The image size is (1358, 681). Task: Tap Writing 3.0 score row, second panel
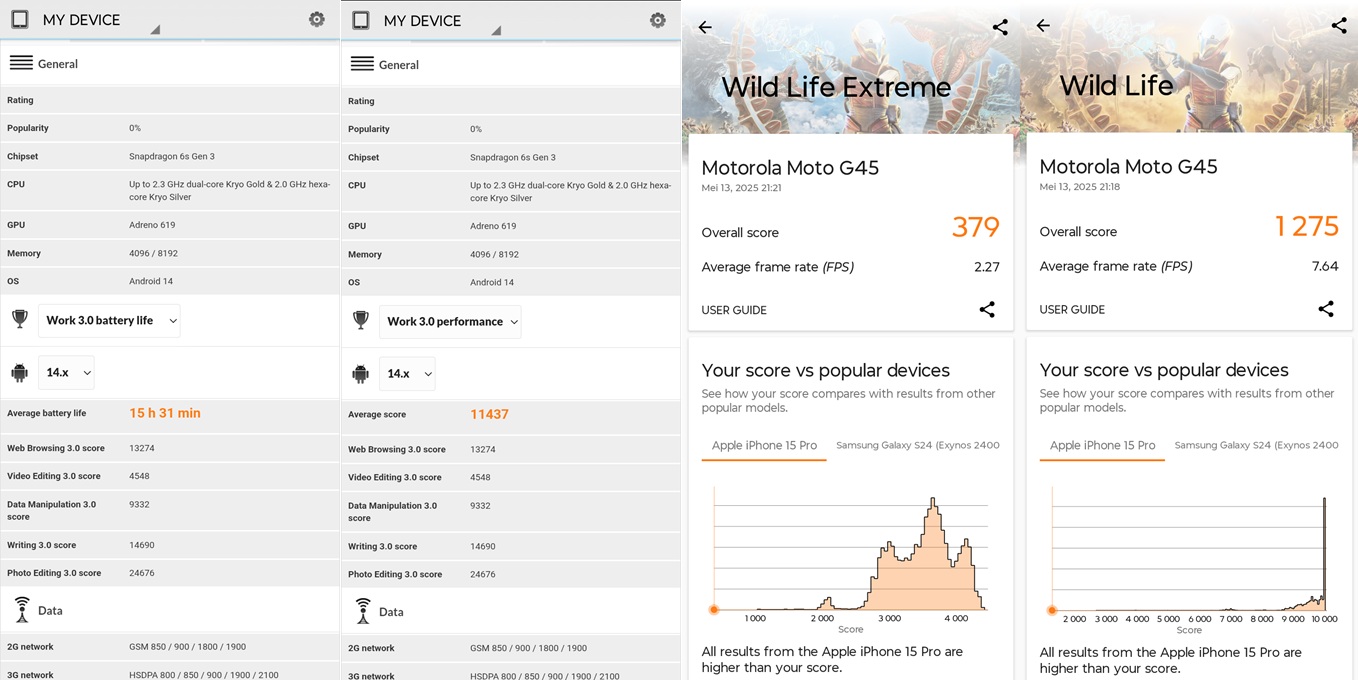pos(511,546)
